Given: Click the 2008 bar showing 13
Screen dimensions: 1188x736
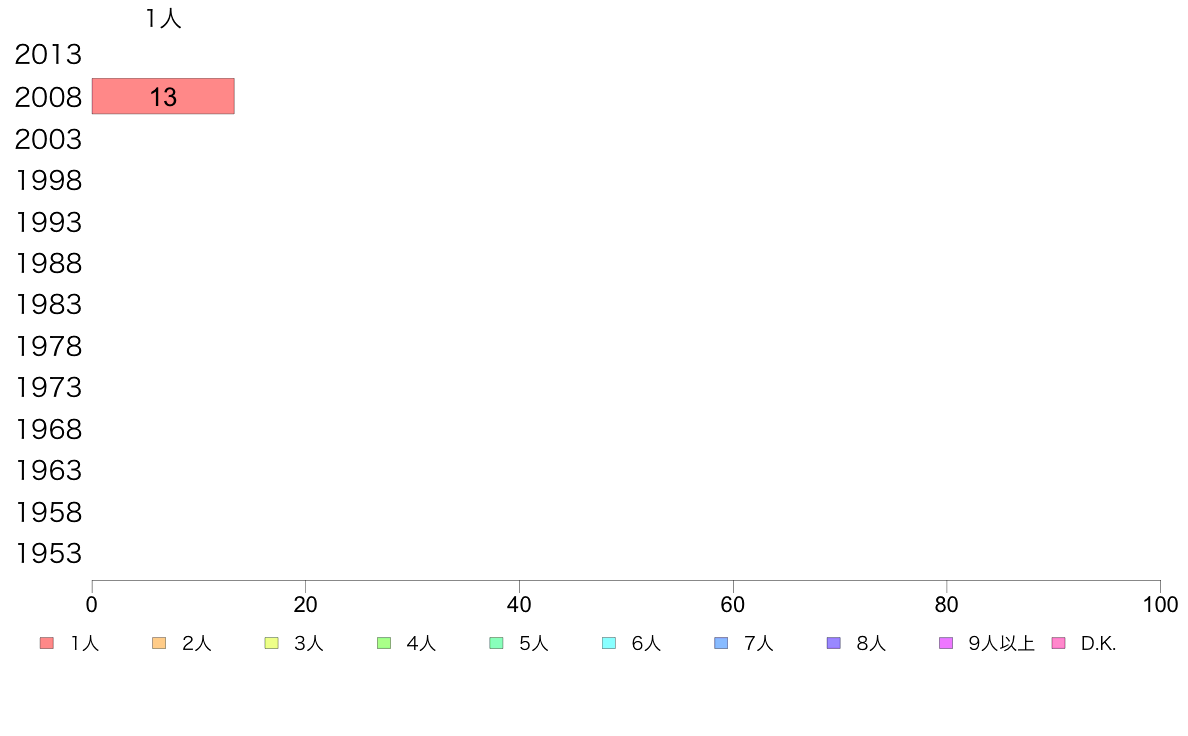Looking at the screenshot, I should (x=163, y=96).
